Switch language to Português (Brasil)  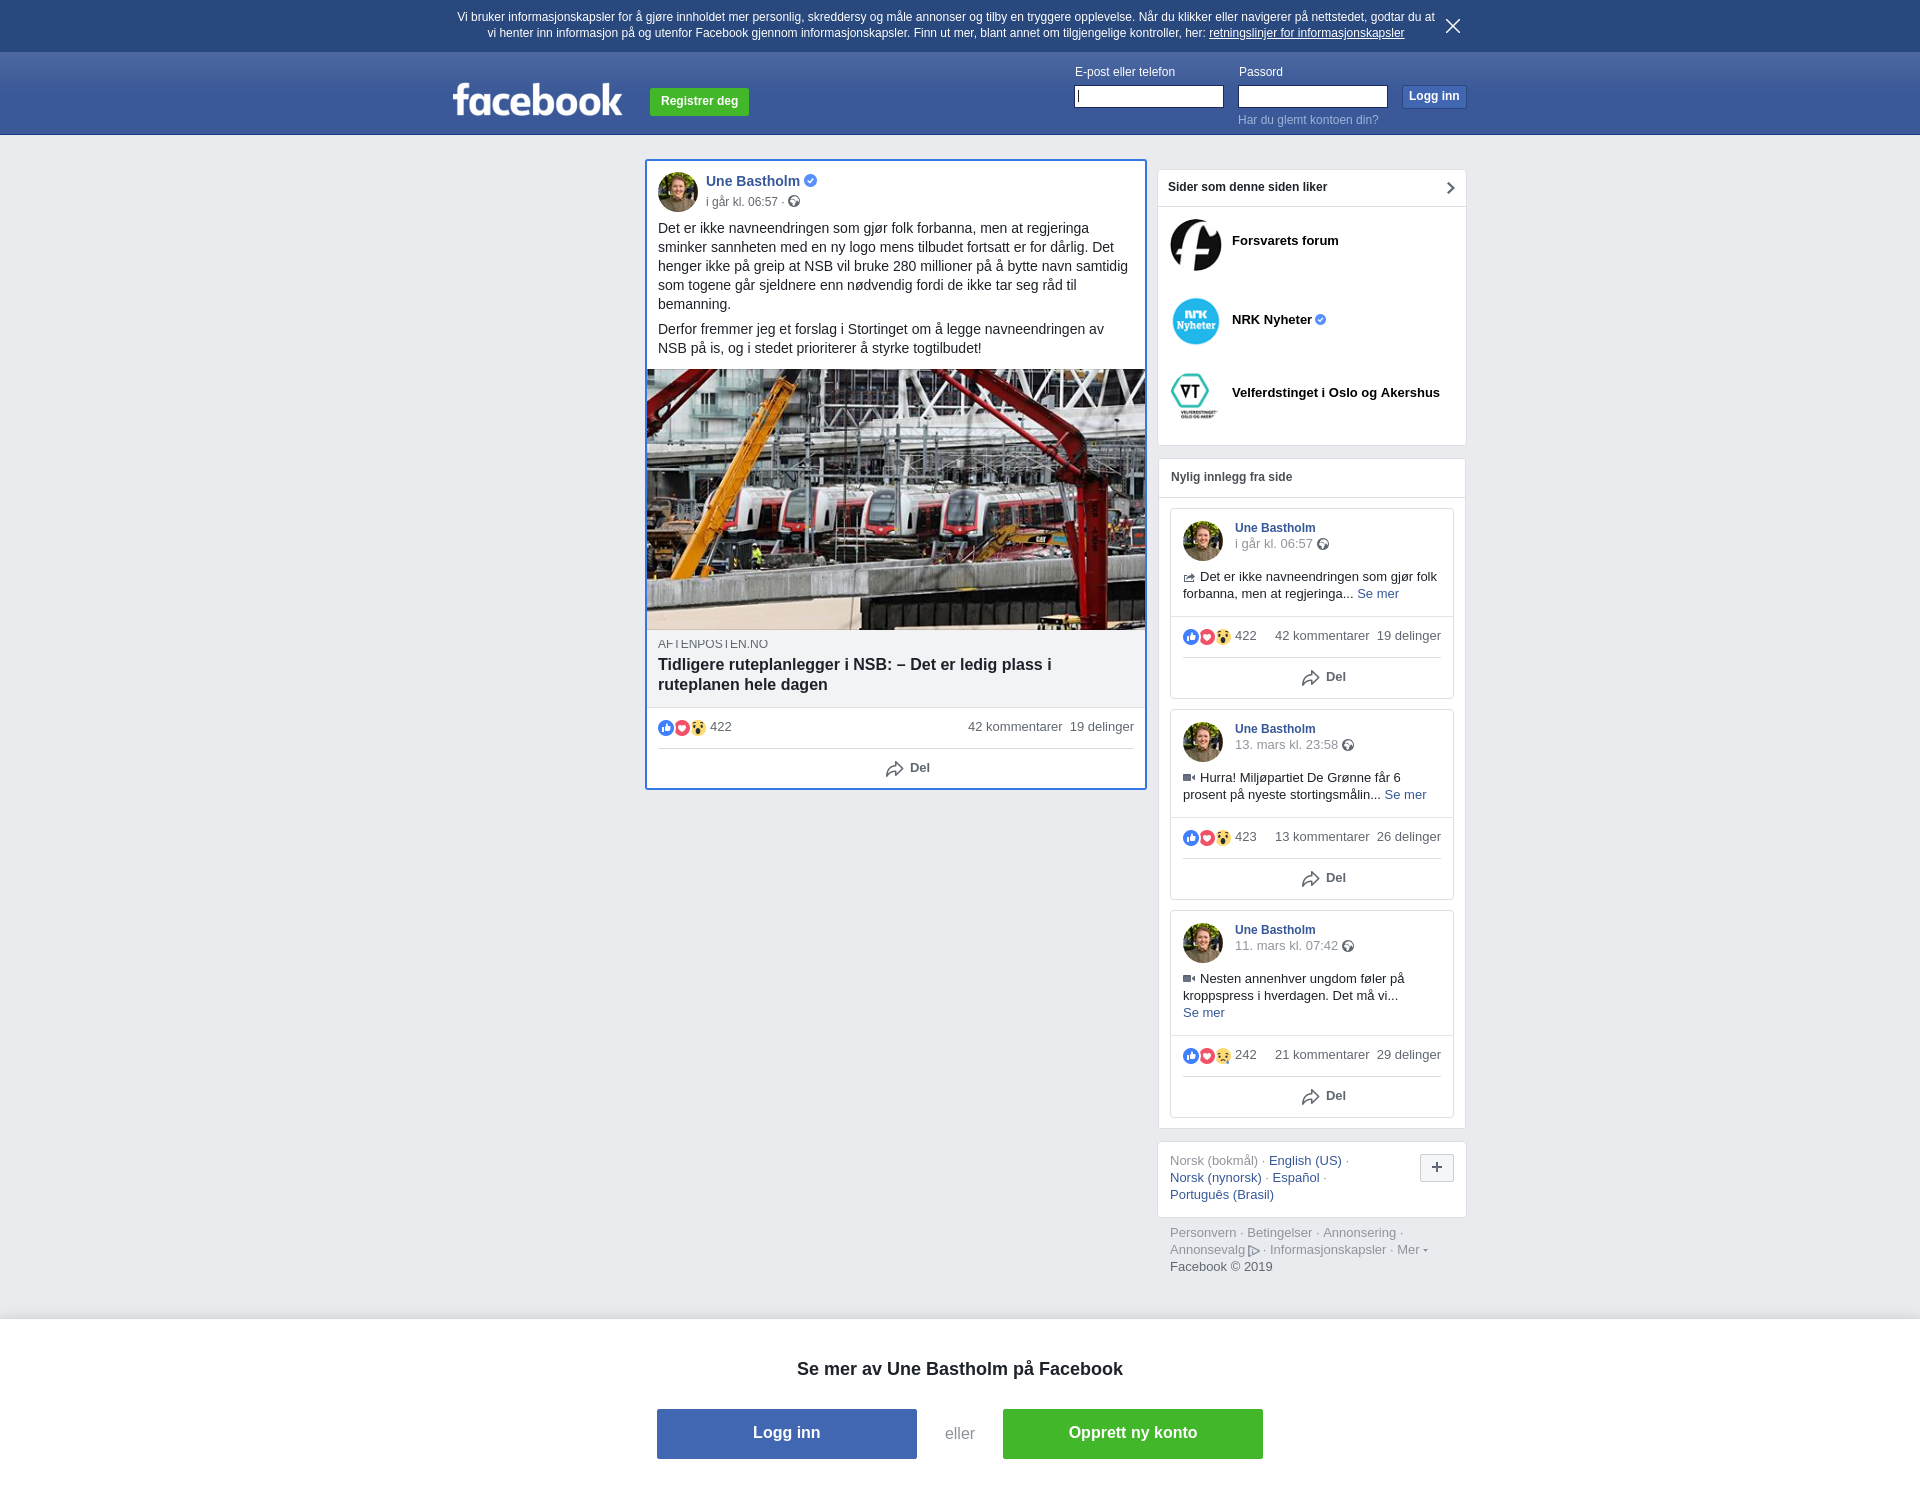click(x=1222, y=1195)
